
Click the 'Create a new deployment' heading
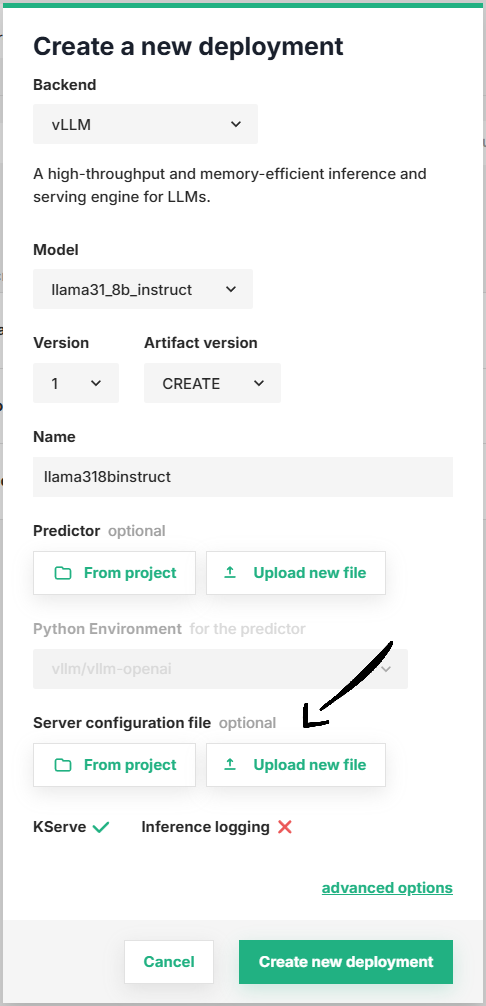pos(189,46)
